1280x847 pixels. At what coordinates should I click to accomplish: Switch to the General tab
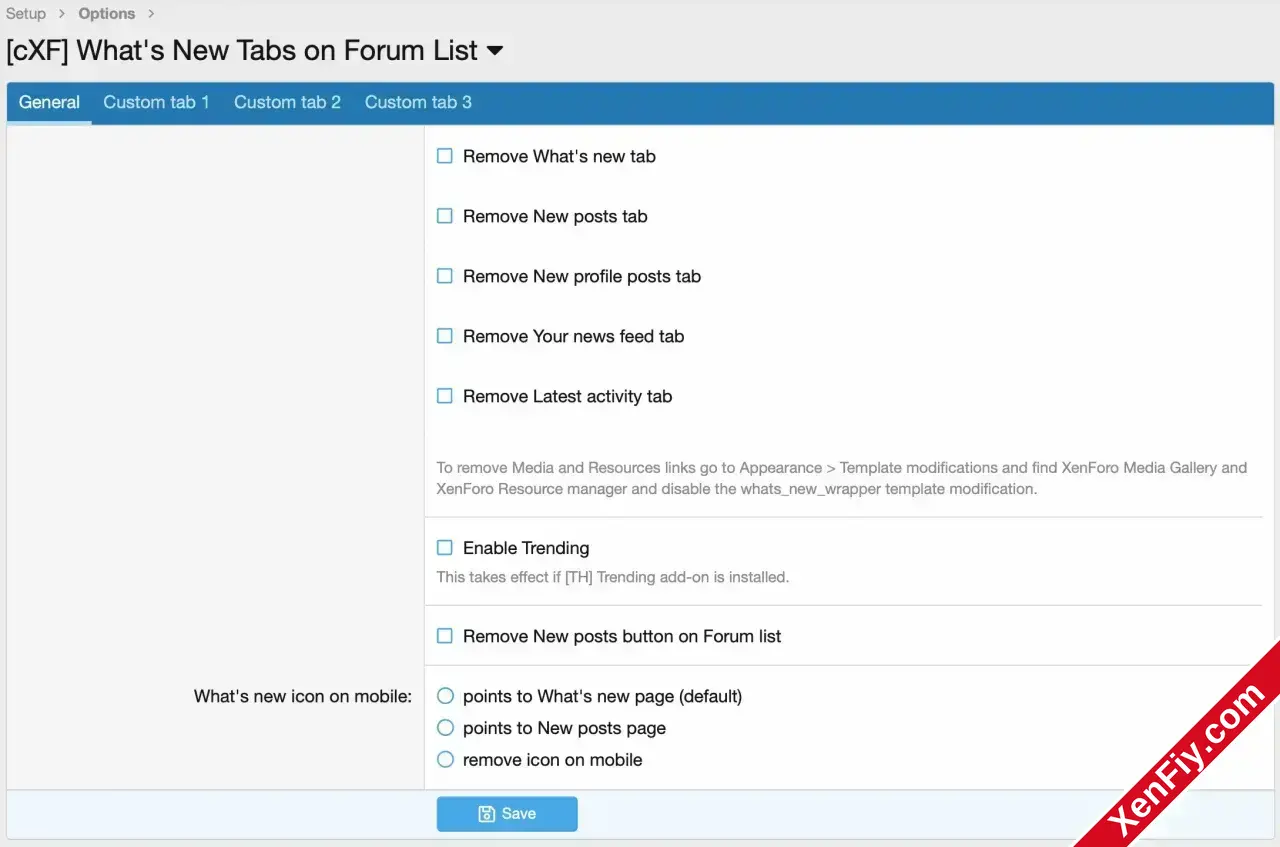tap(49, 102)
